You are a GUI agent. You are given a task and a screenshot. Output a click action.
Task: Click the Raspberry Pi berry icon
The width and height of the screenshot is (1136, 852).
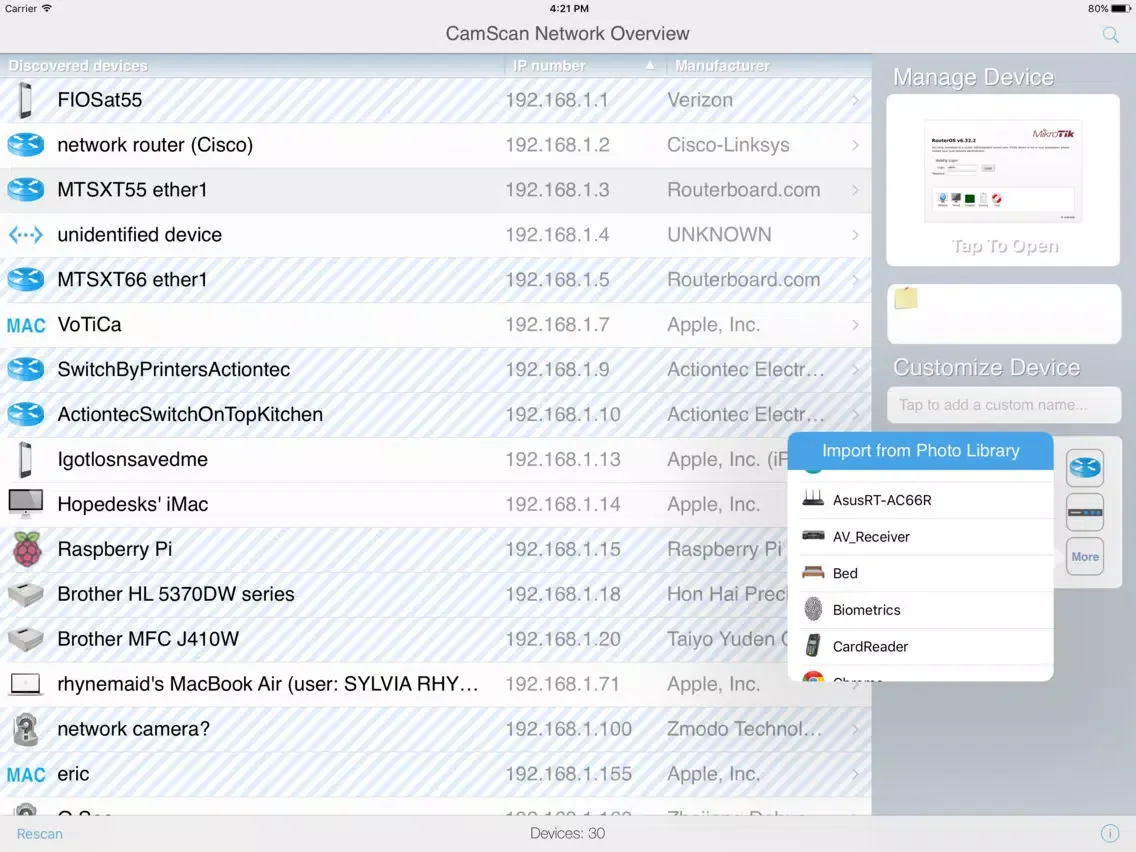27,549
